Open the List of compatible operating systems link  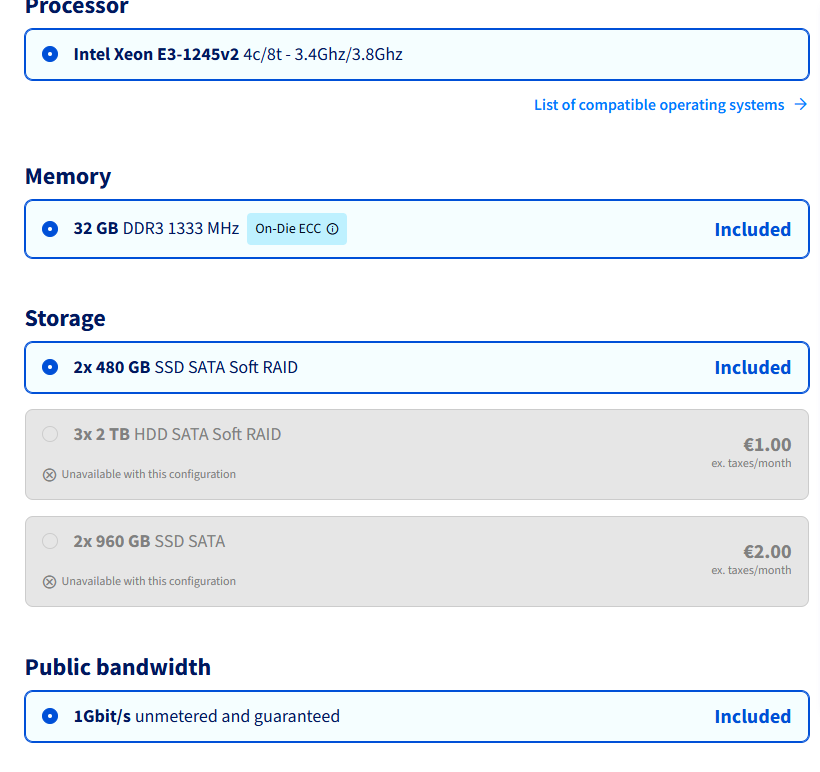pyautogui.click(x=658, y=105)
